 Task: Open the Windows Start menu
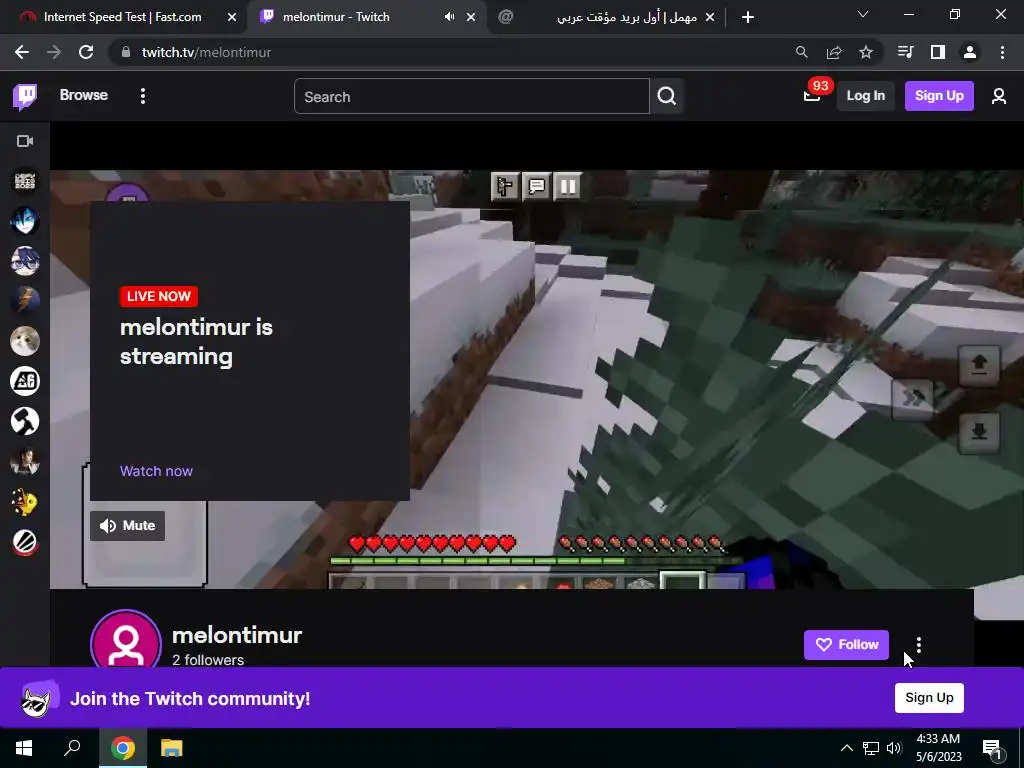click(24, 748)
